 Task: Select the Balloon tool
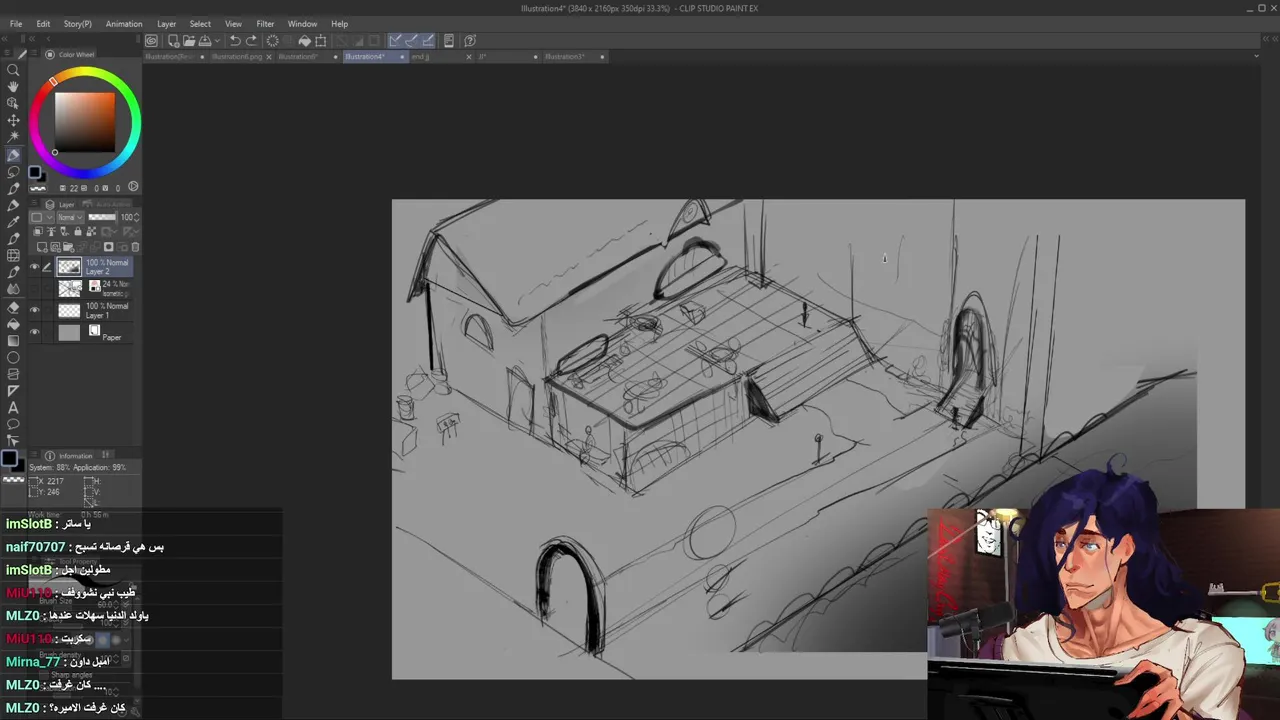(13, 424)
